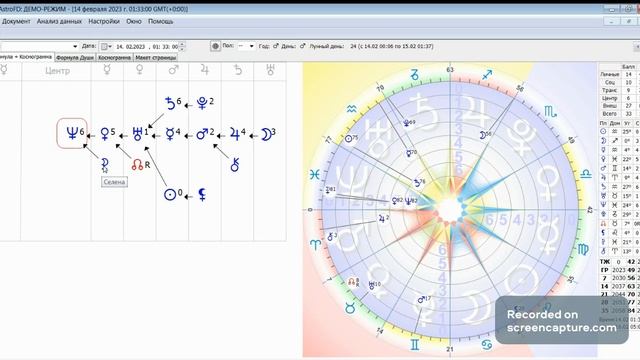640x360 pixels.
Task: Click the round globe button before Пол
Action: pyautogui.click(x=216, y=46)
